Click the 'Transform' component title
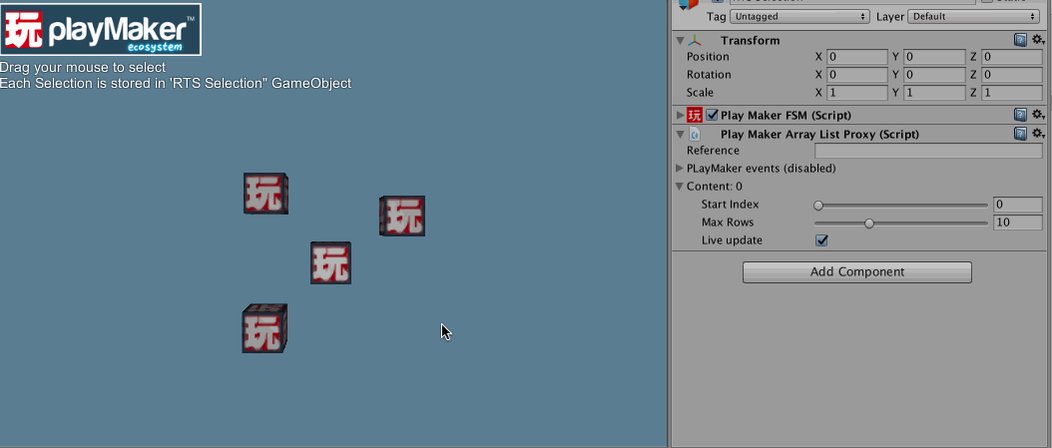Viewport: 1052px width, 448px height. [750, 41]
